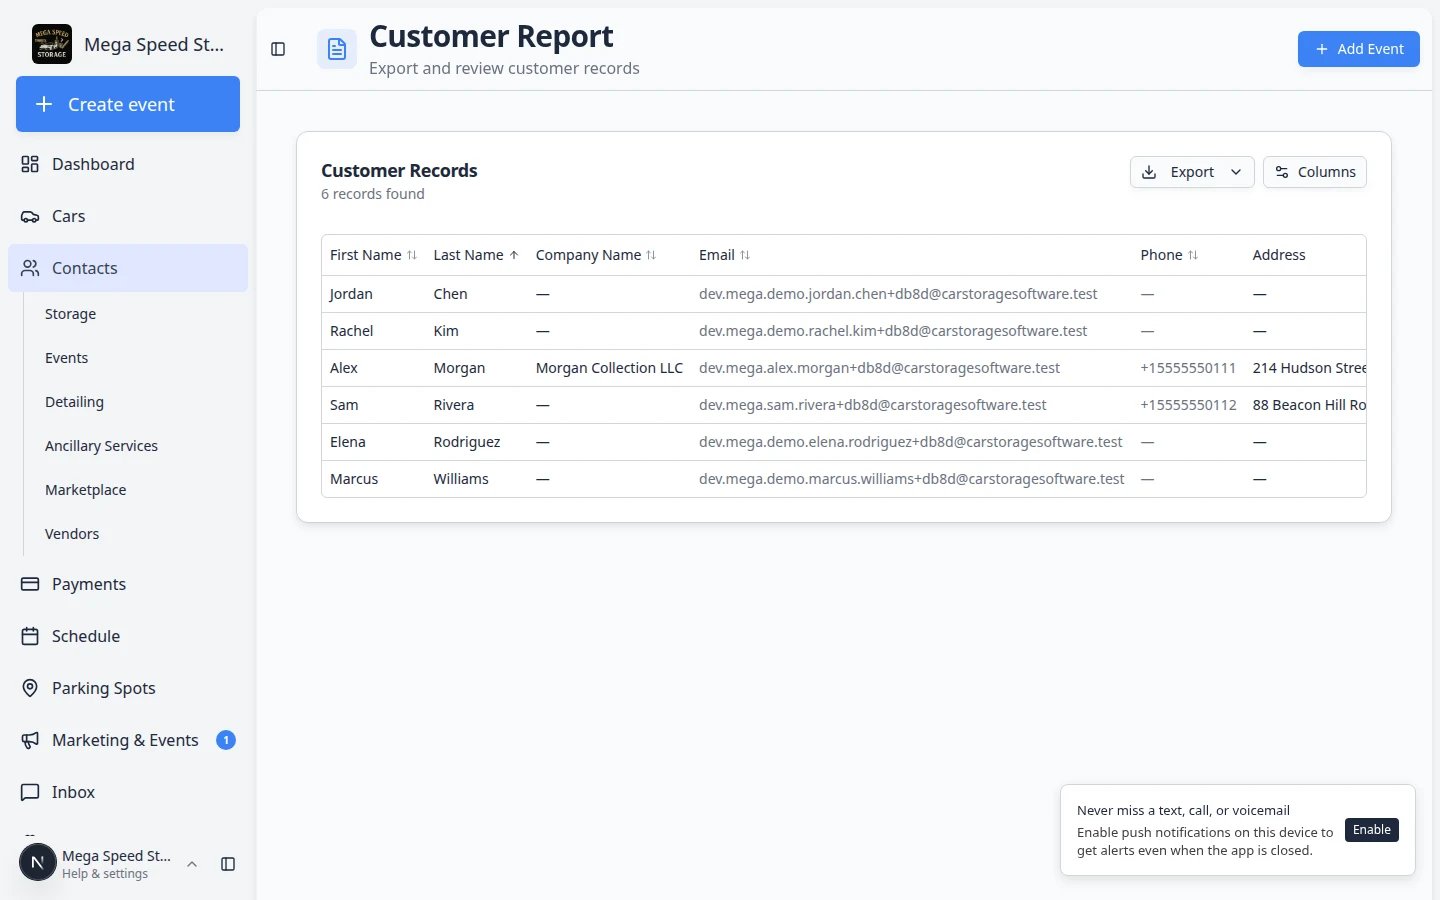Click the Create event button
Image resolution: width=1440 pixels, height=900 pixels.
point(128,104)
